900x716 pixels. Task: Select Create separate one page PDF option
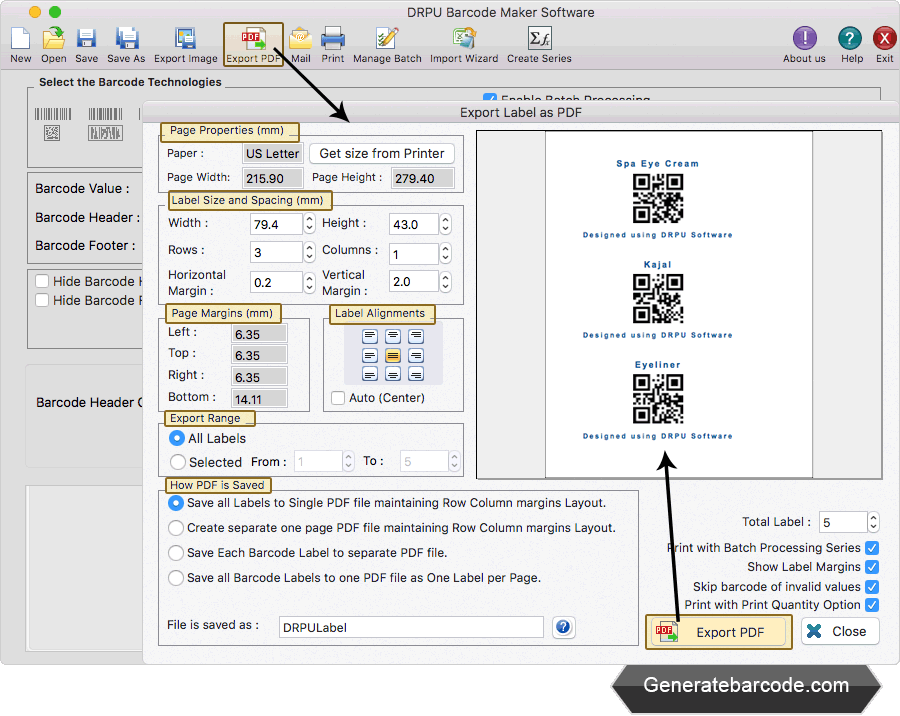coord(176,528)
